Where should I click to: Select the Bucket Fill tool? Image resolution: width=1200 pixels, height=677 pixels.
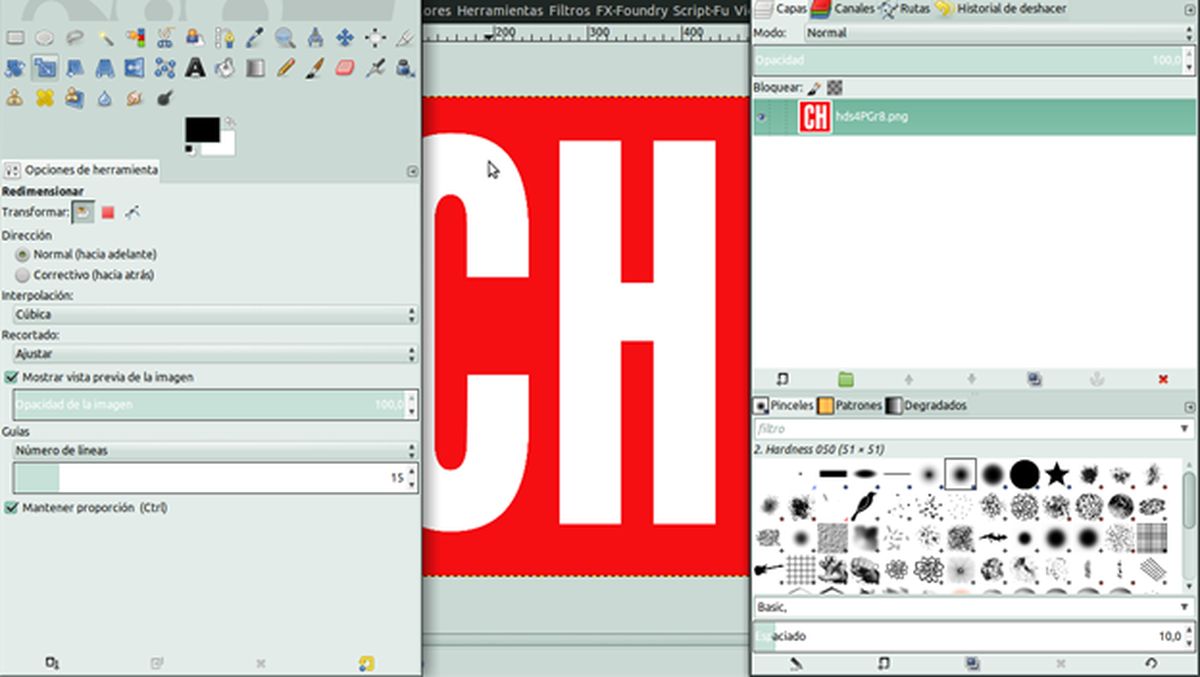coord(224,67)
